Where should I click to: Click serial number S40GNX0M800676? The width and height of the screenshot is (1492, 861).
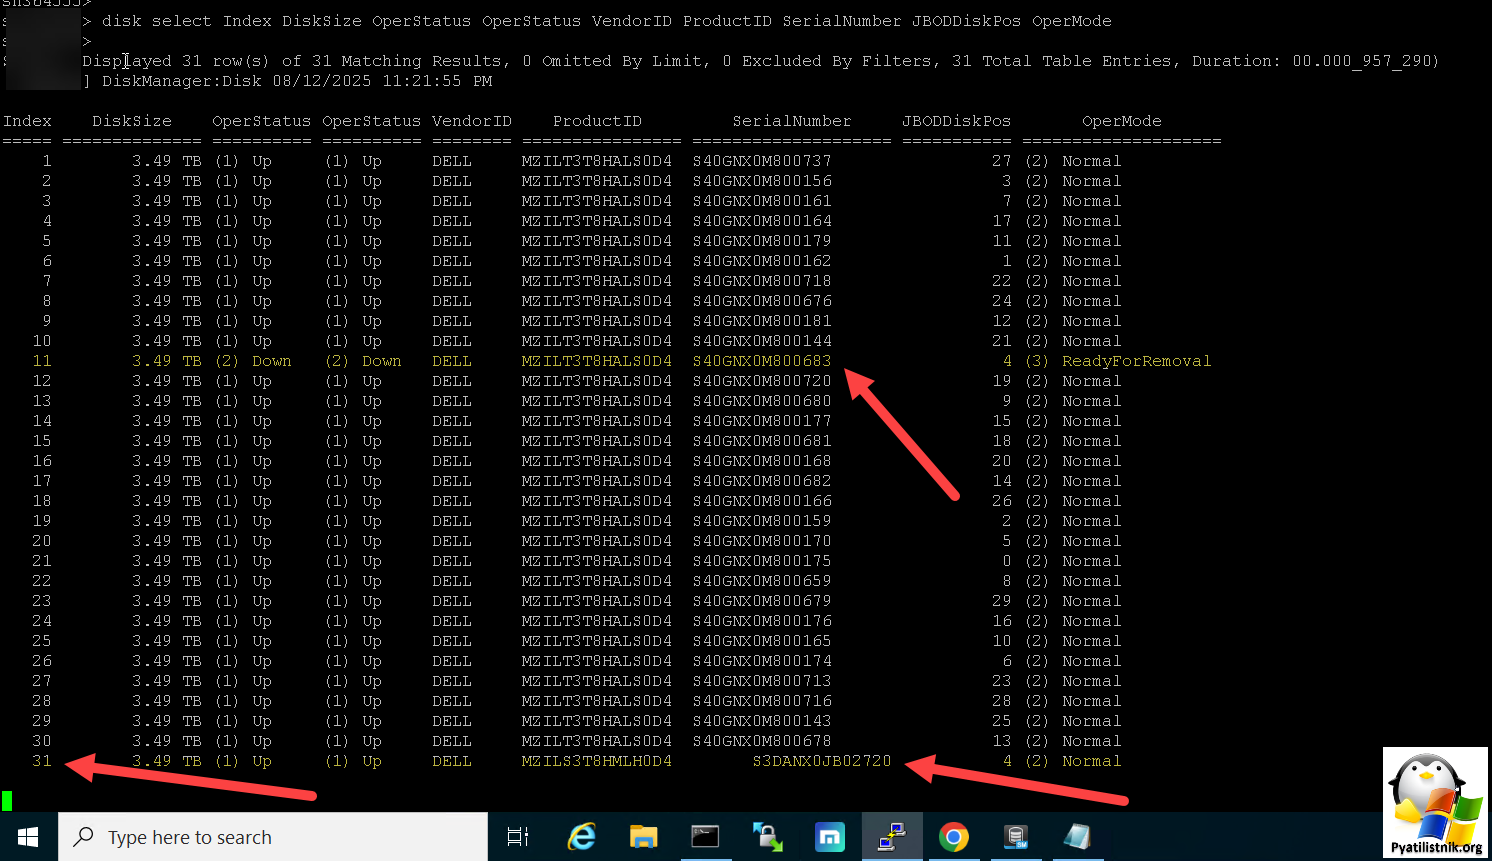coord(762,301)
